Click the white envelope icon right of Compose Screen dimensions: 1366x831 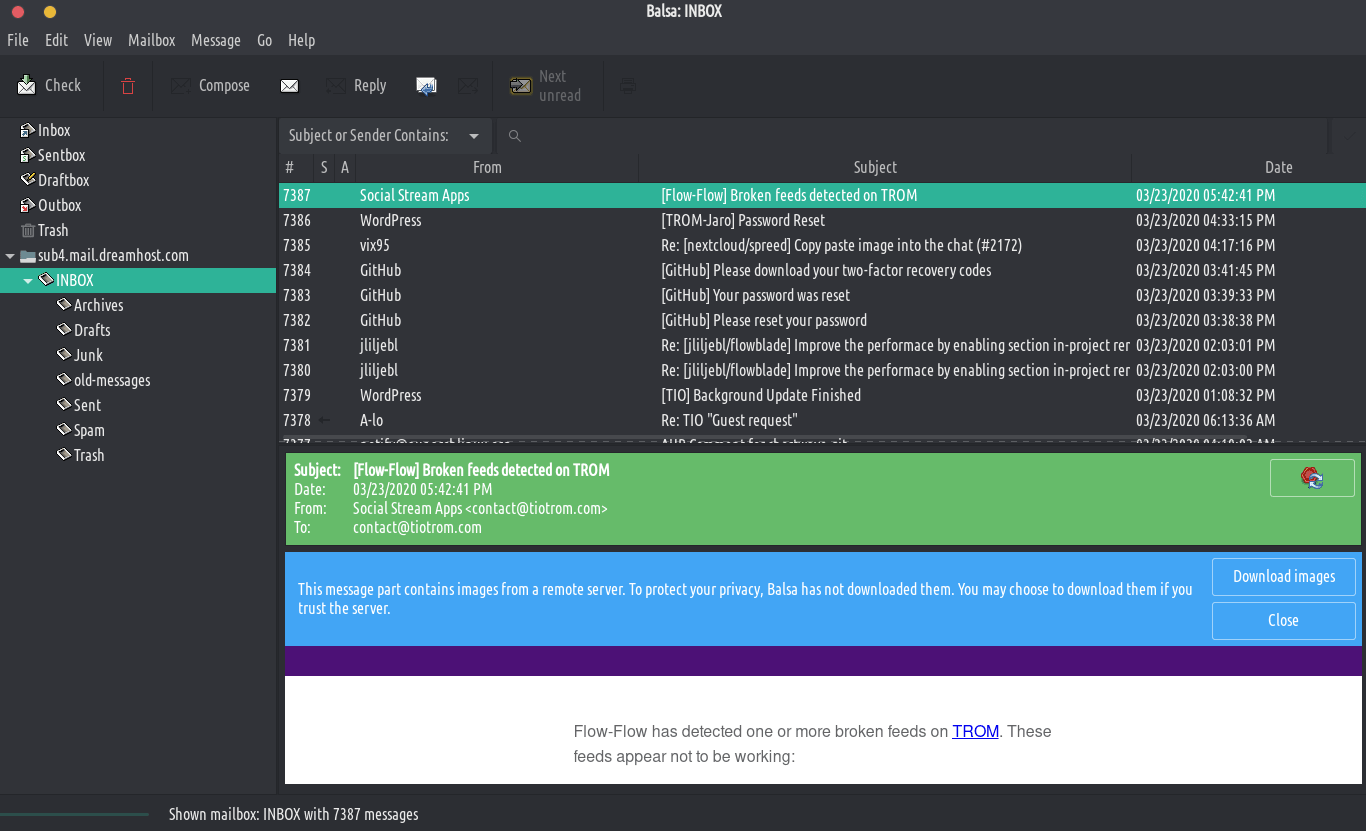[x=289, y=86]
